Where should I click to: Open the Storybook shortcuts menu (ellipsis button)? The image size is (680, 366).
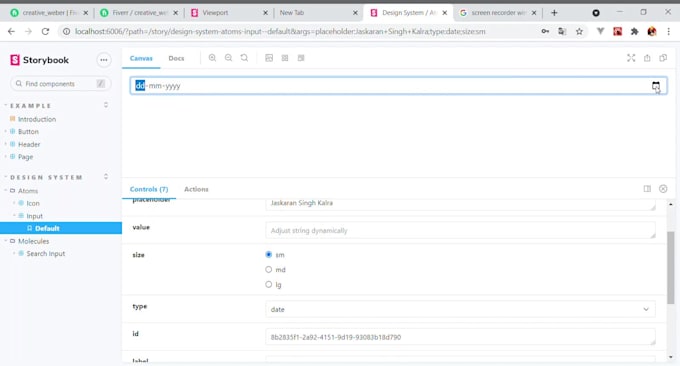(x=104, y=60)
